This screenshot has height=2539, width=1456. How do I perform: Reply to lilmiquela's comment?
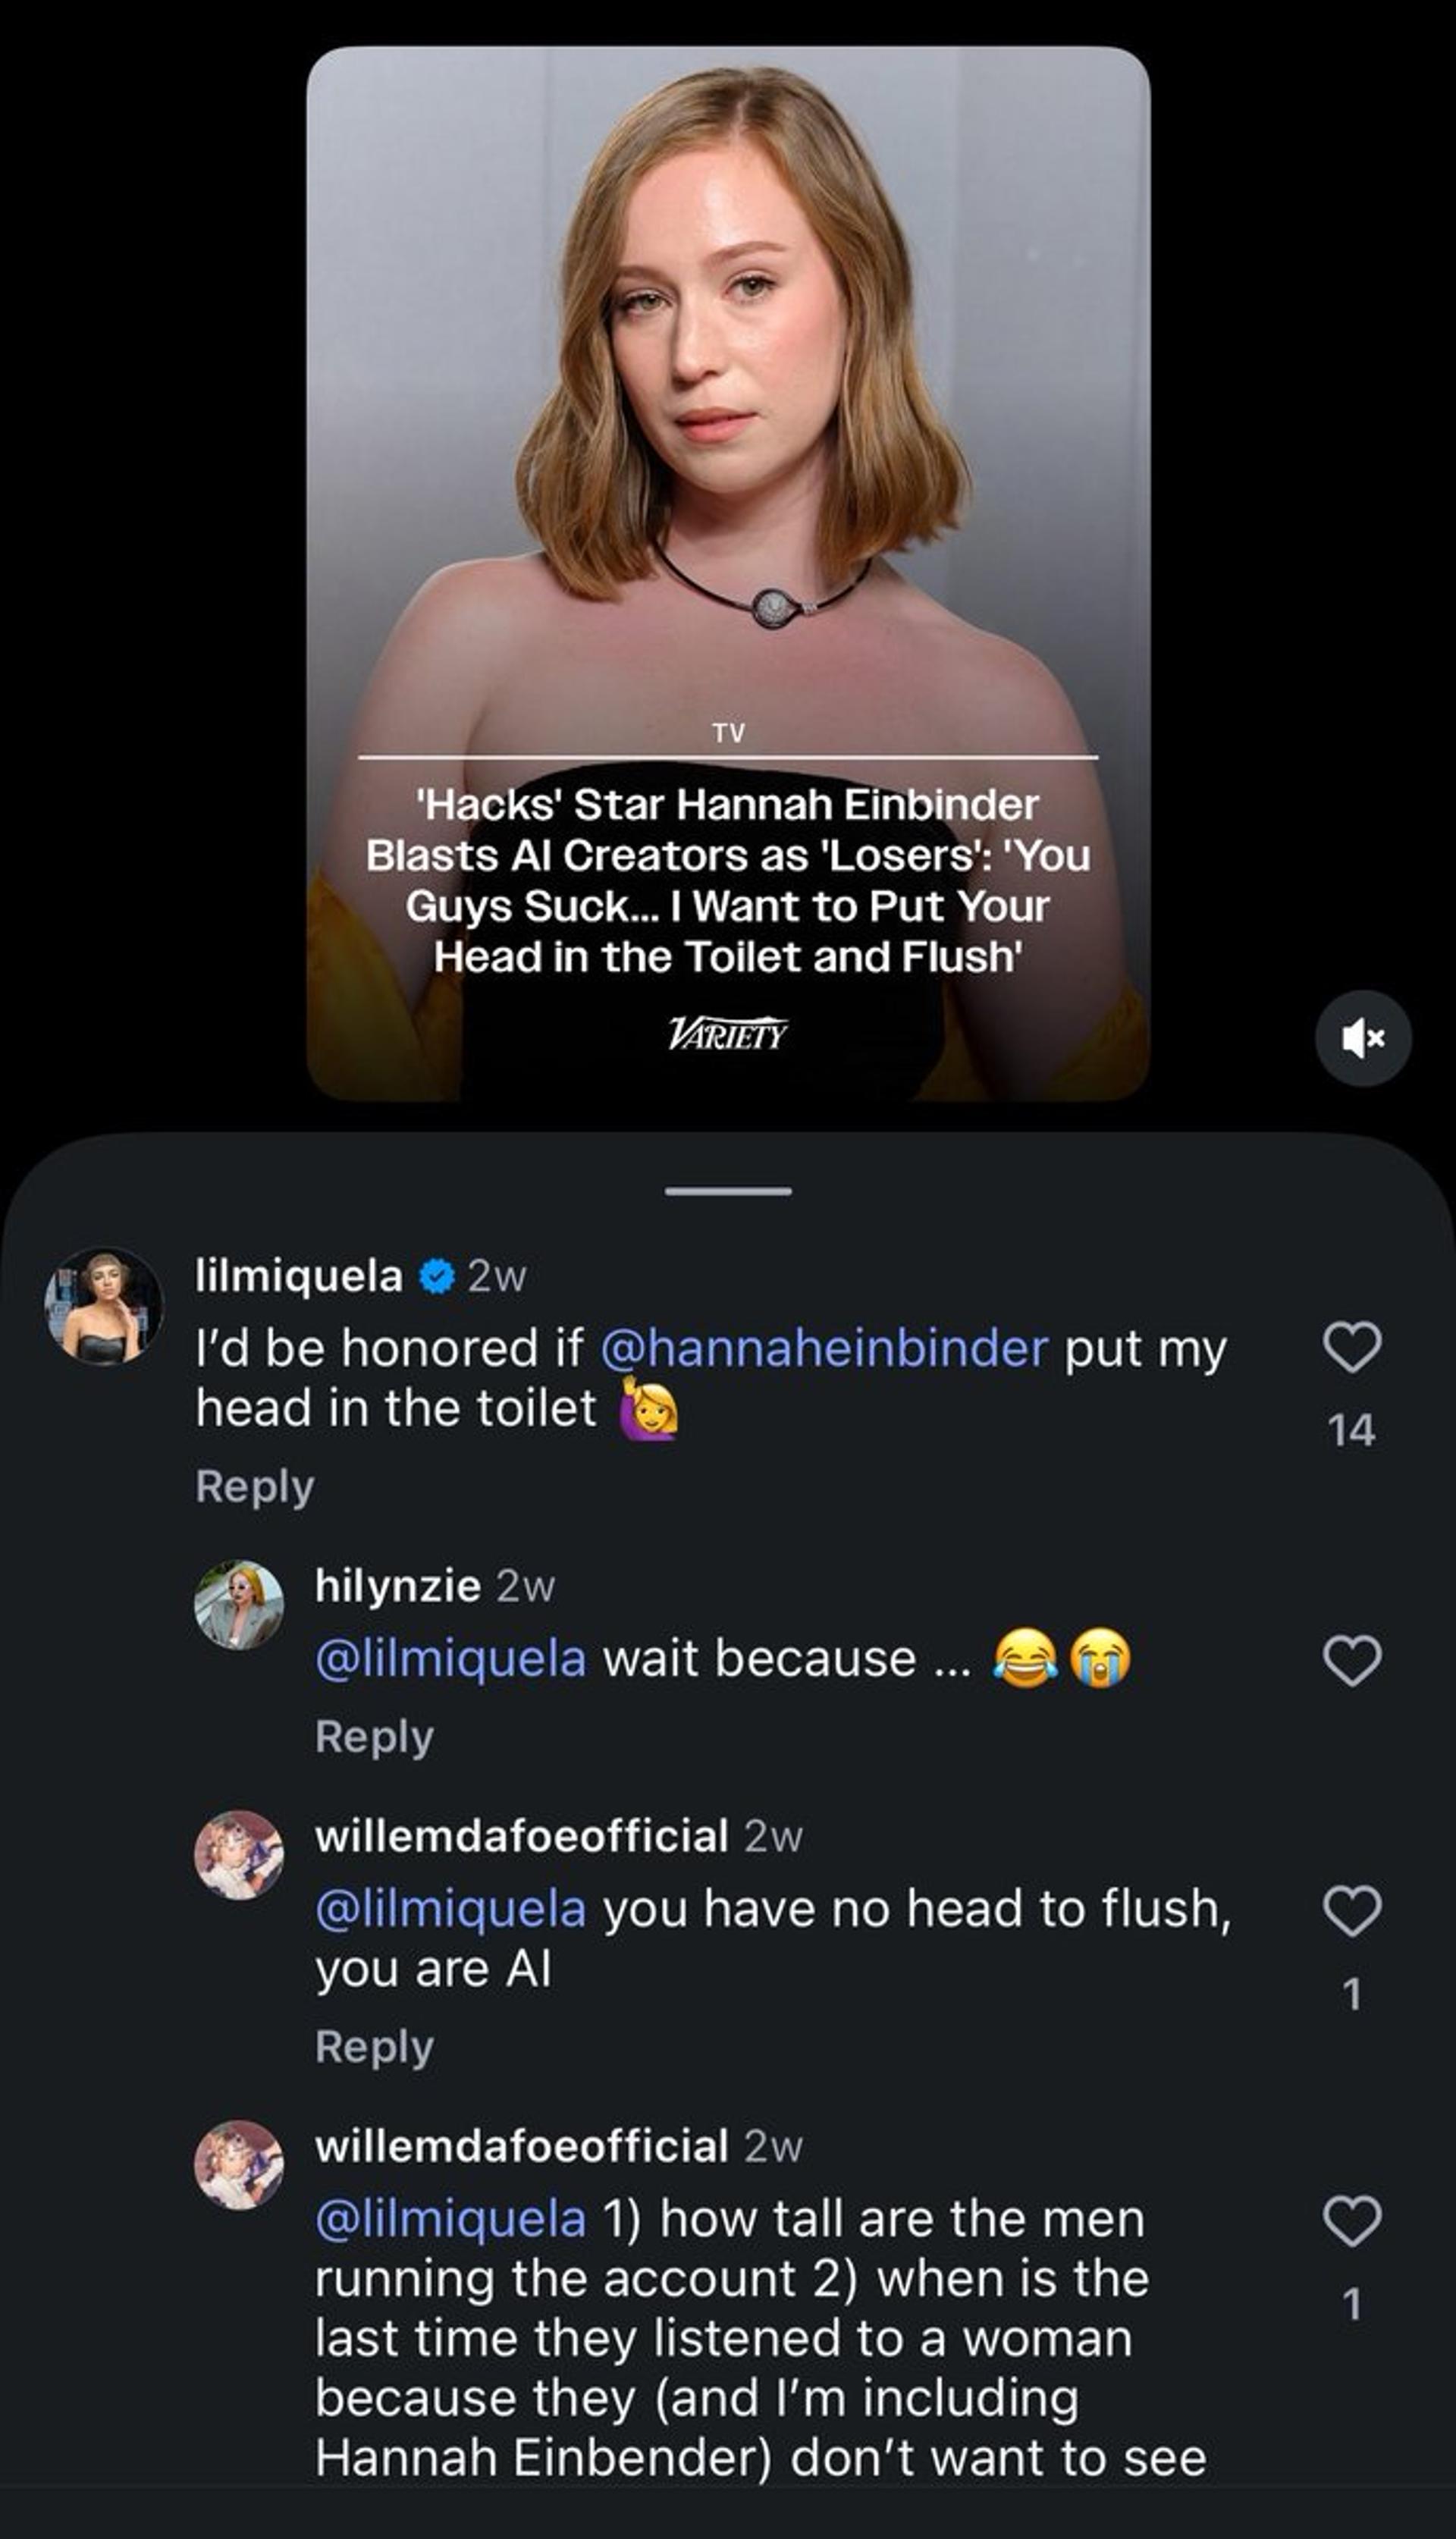point(255,1486)
